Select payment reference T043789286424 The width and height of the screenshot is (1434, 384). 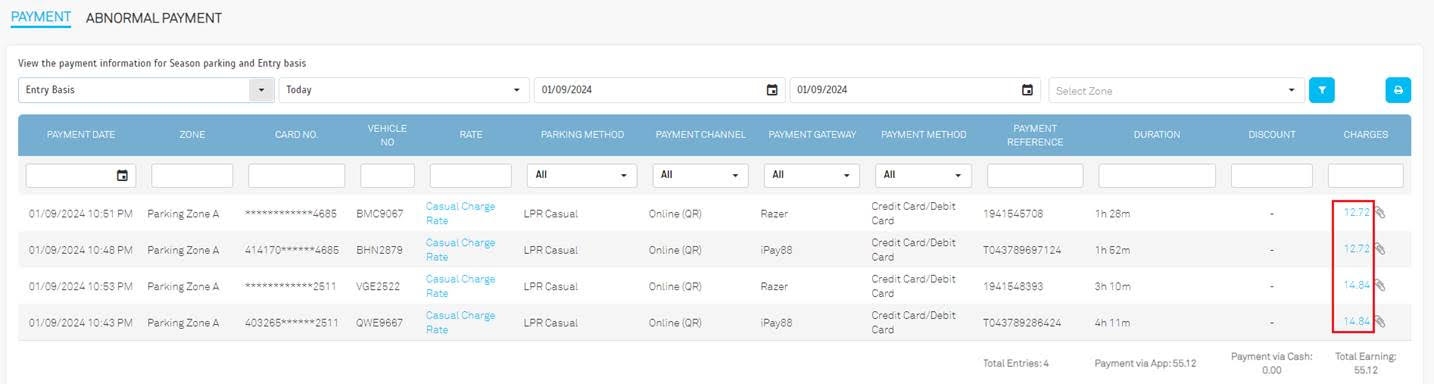coord(1023,322)
